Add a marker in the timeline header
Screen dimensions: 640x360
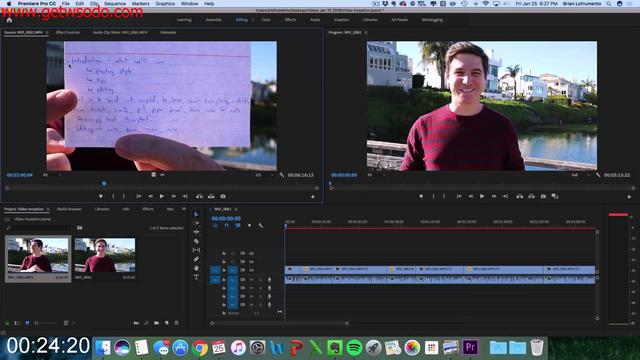[249, 225]
